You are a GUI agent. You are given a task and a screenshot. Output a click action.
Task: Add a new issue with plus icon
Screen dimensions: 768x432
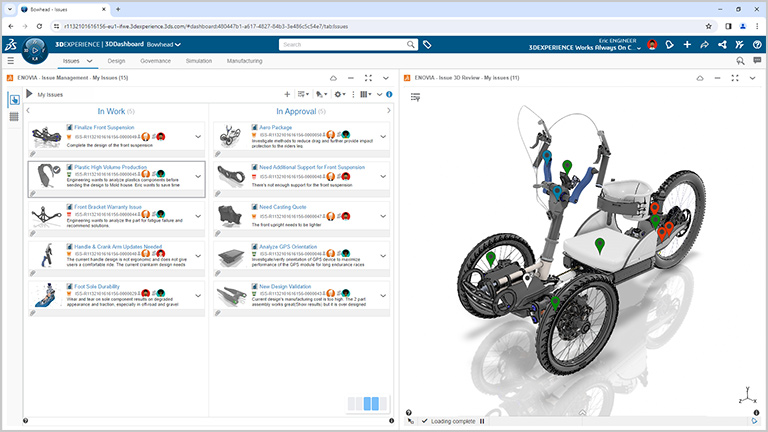pos(288,94)
